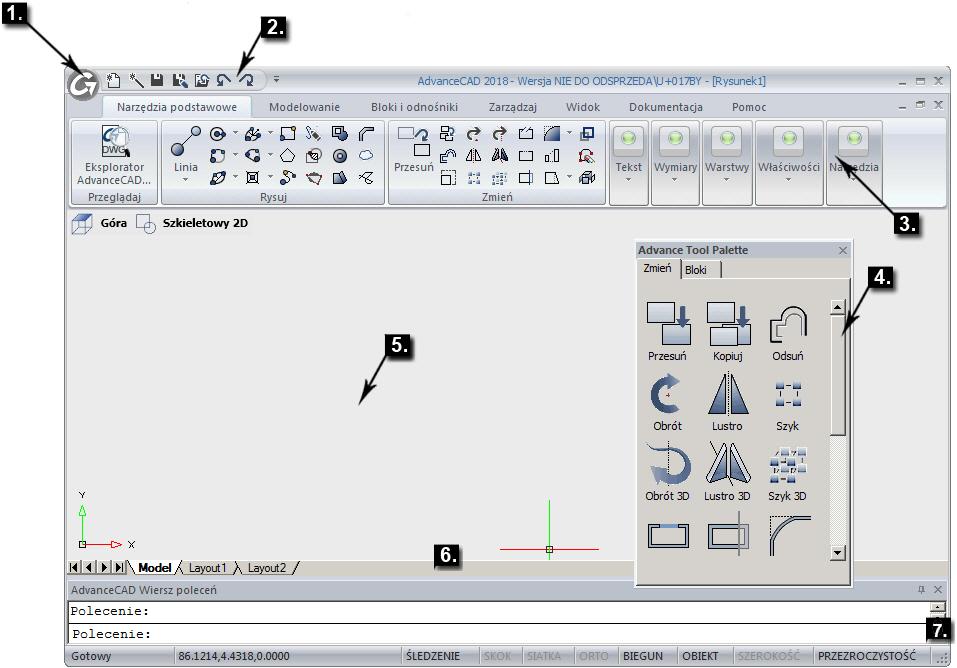Open the dropdown arrow beside the Ellipse tool
957x668 pixels.
point(235,177)
